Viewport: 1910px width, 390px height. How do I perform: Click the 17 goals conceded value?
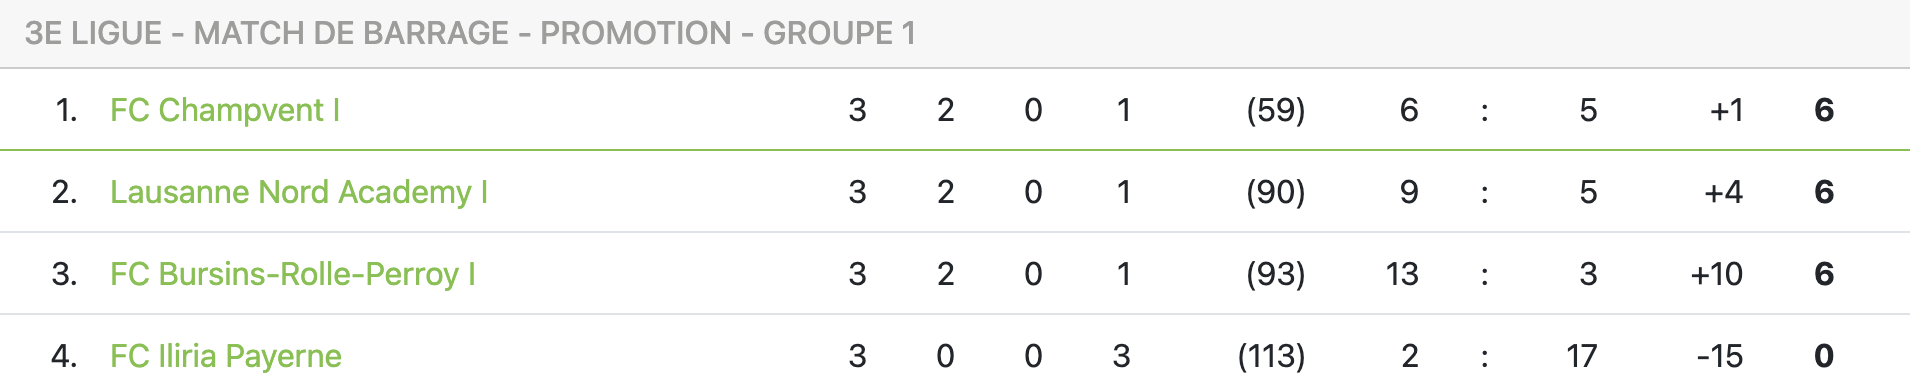point(1582,356)
